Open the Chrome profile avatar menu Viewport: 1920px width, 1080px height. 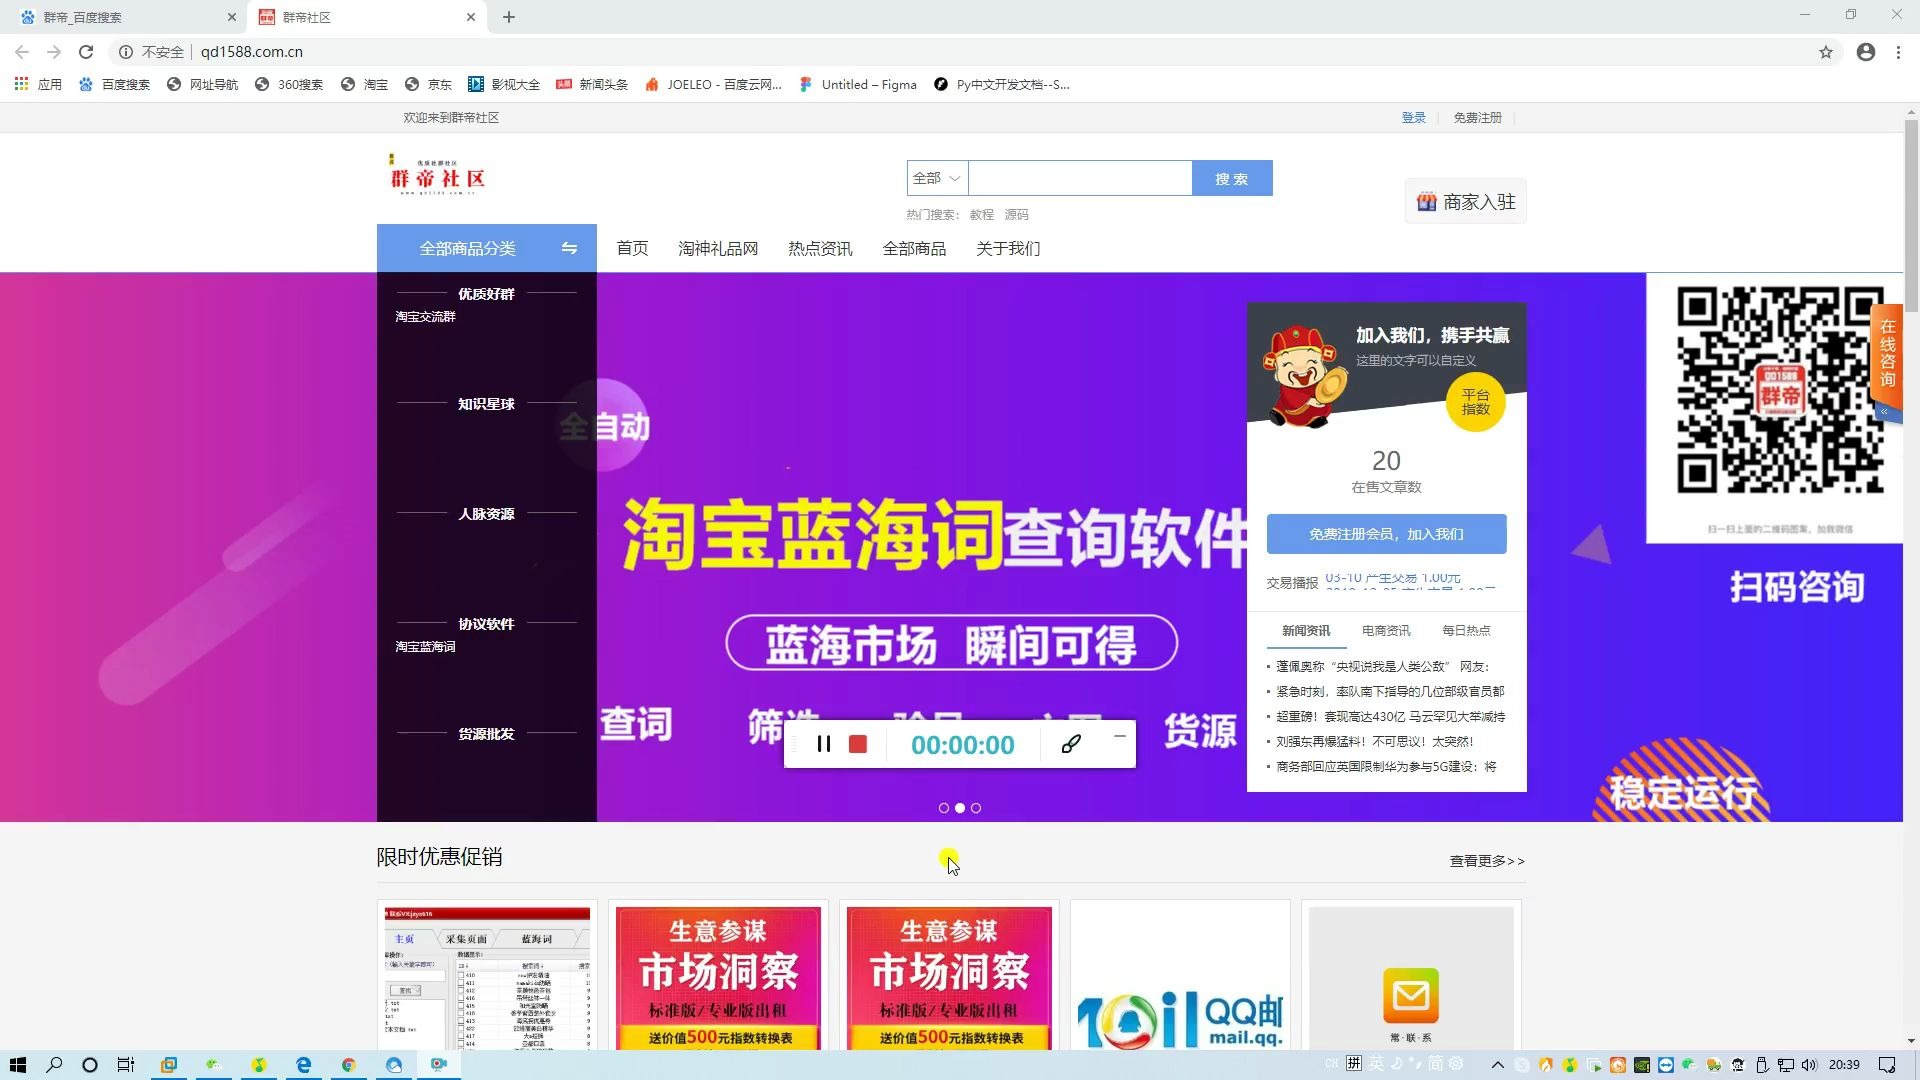tap(1866, 52)
